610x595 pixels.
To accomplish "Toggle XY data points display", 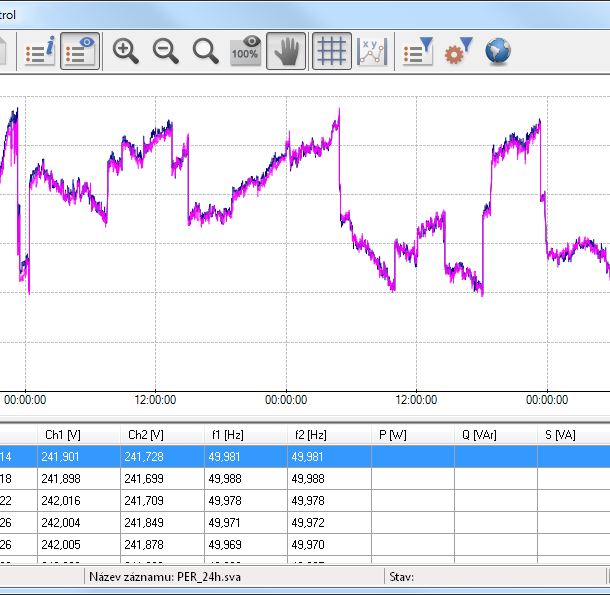I will (x=372, y=51).
